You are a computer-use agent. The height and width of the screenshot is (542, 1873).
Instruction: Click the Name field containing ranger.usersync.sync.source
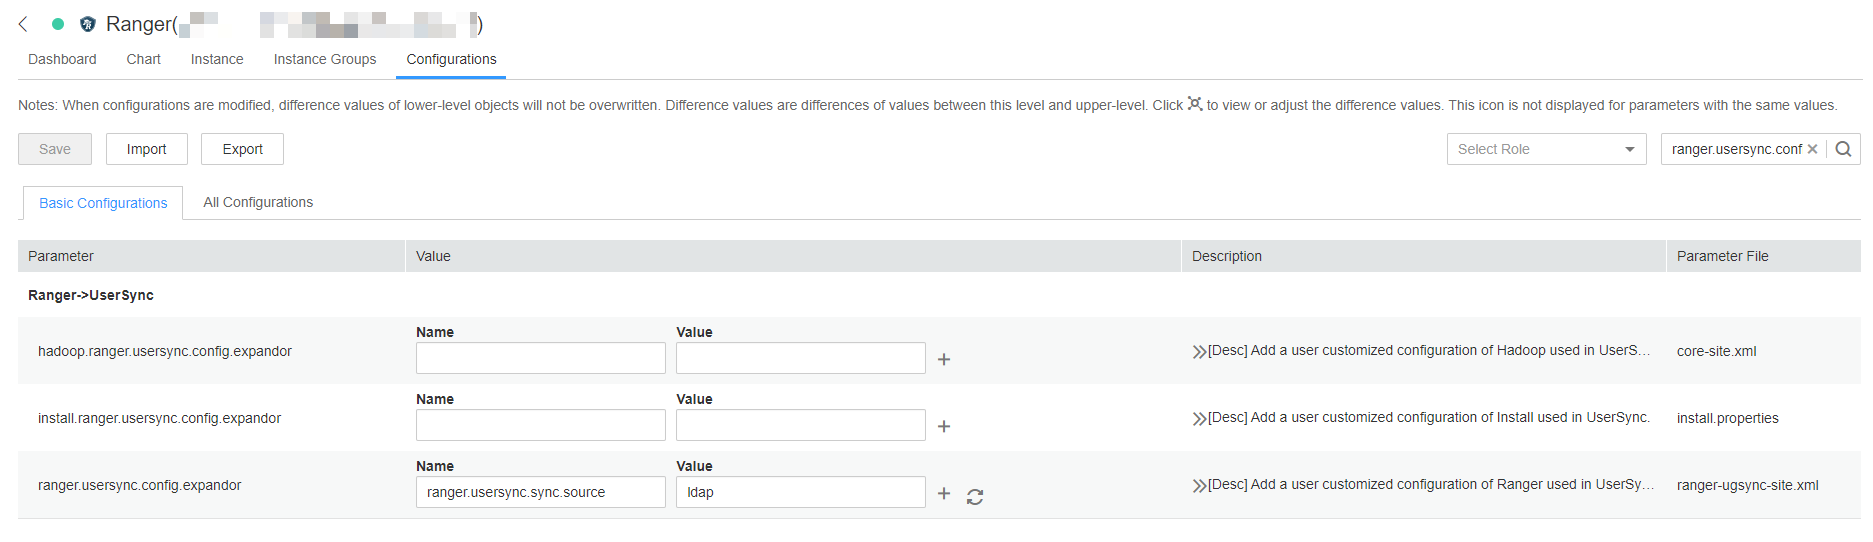click(541, 492)
